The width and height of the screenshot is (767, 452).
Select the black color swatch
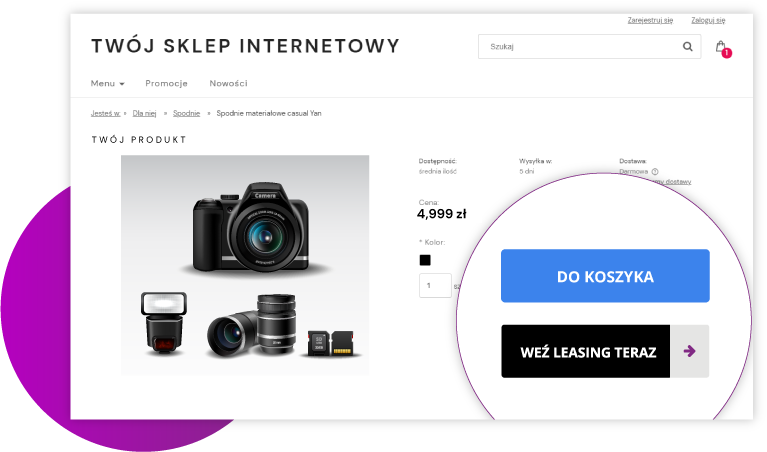(x=425, y=260)
